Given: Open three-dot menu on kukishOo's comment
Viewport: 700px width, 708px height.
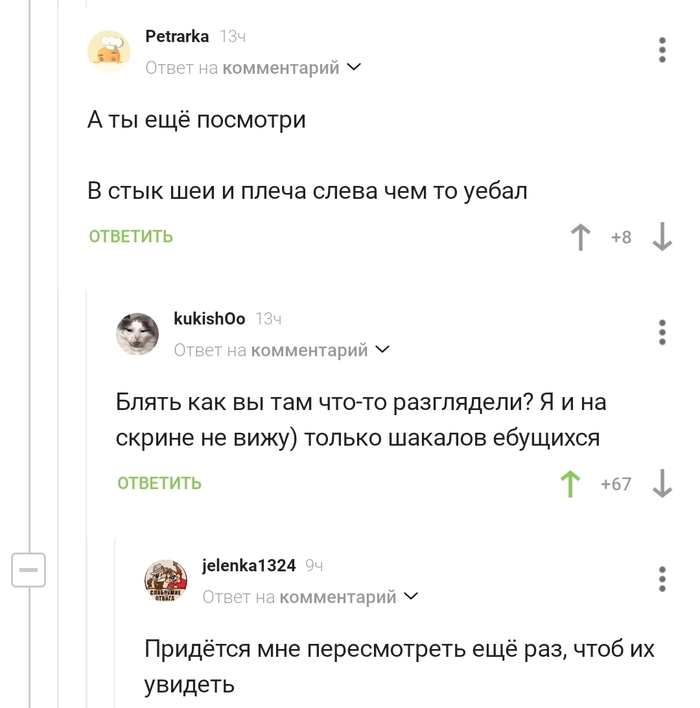Looking at the screenshot, I should click(661, 332).
